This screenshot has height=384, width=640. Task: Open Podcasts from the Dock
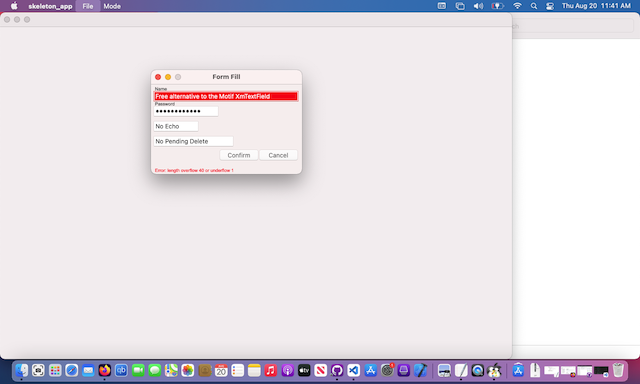pyautogui.click(x=287, y=370)
